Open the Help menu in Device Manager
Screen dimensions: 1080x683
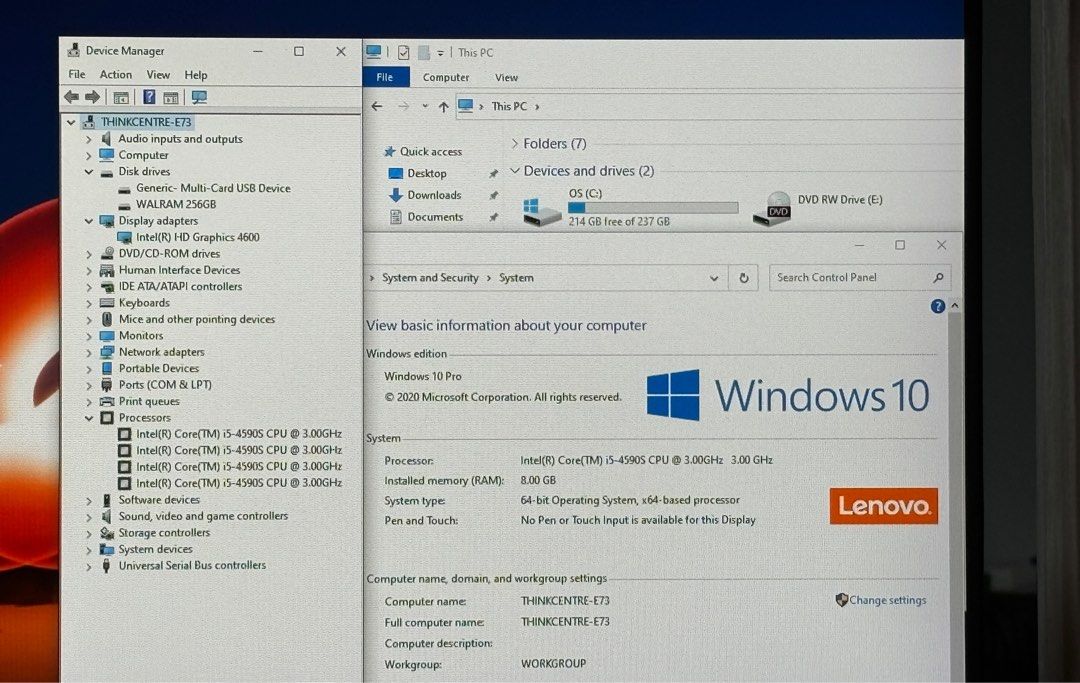point(196,75)
